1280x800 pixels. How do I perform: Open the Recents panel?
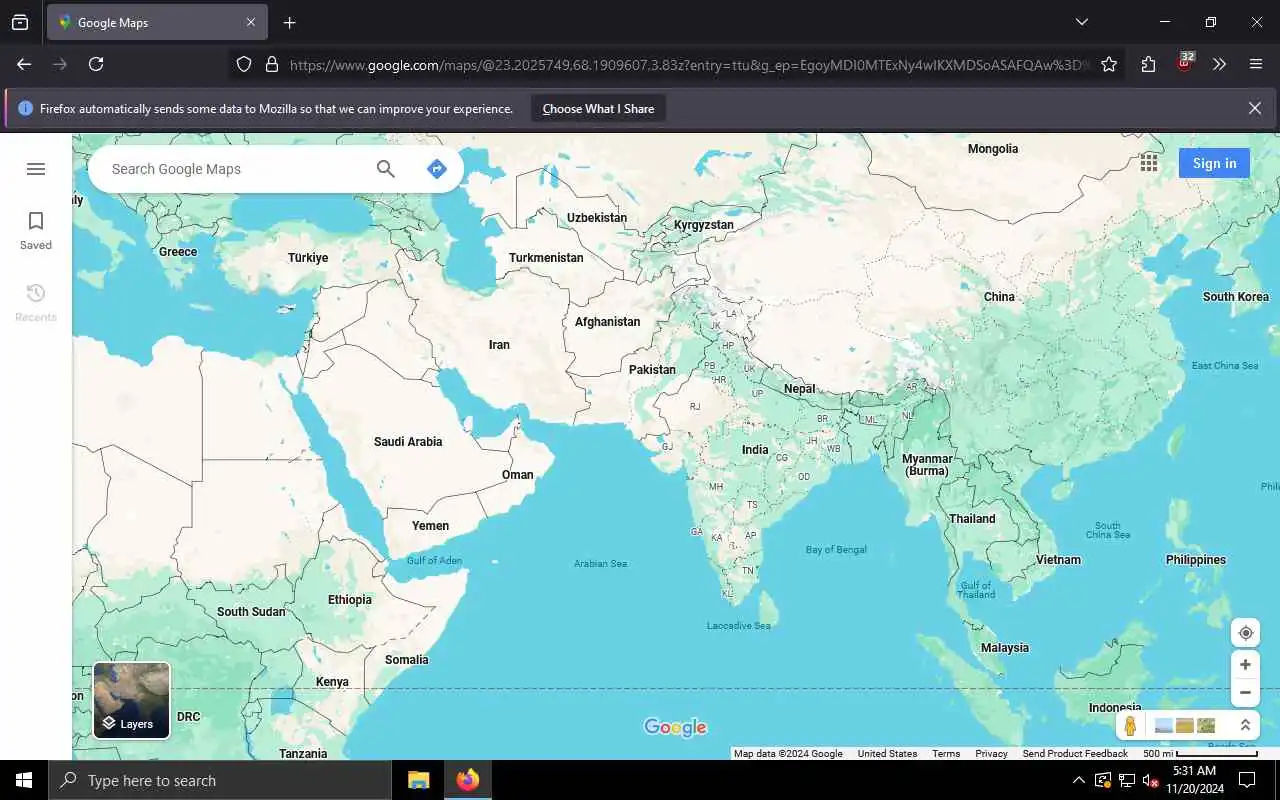click(36, 302)
